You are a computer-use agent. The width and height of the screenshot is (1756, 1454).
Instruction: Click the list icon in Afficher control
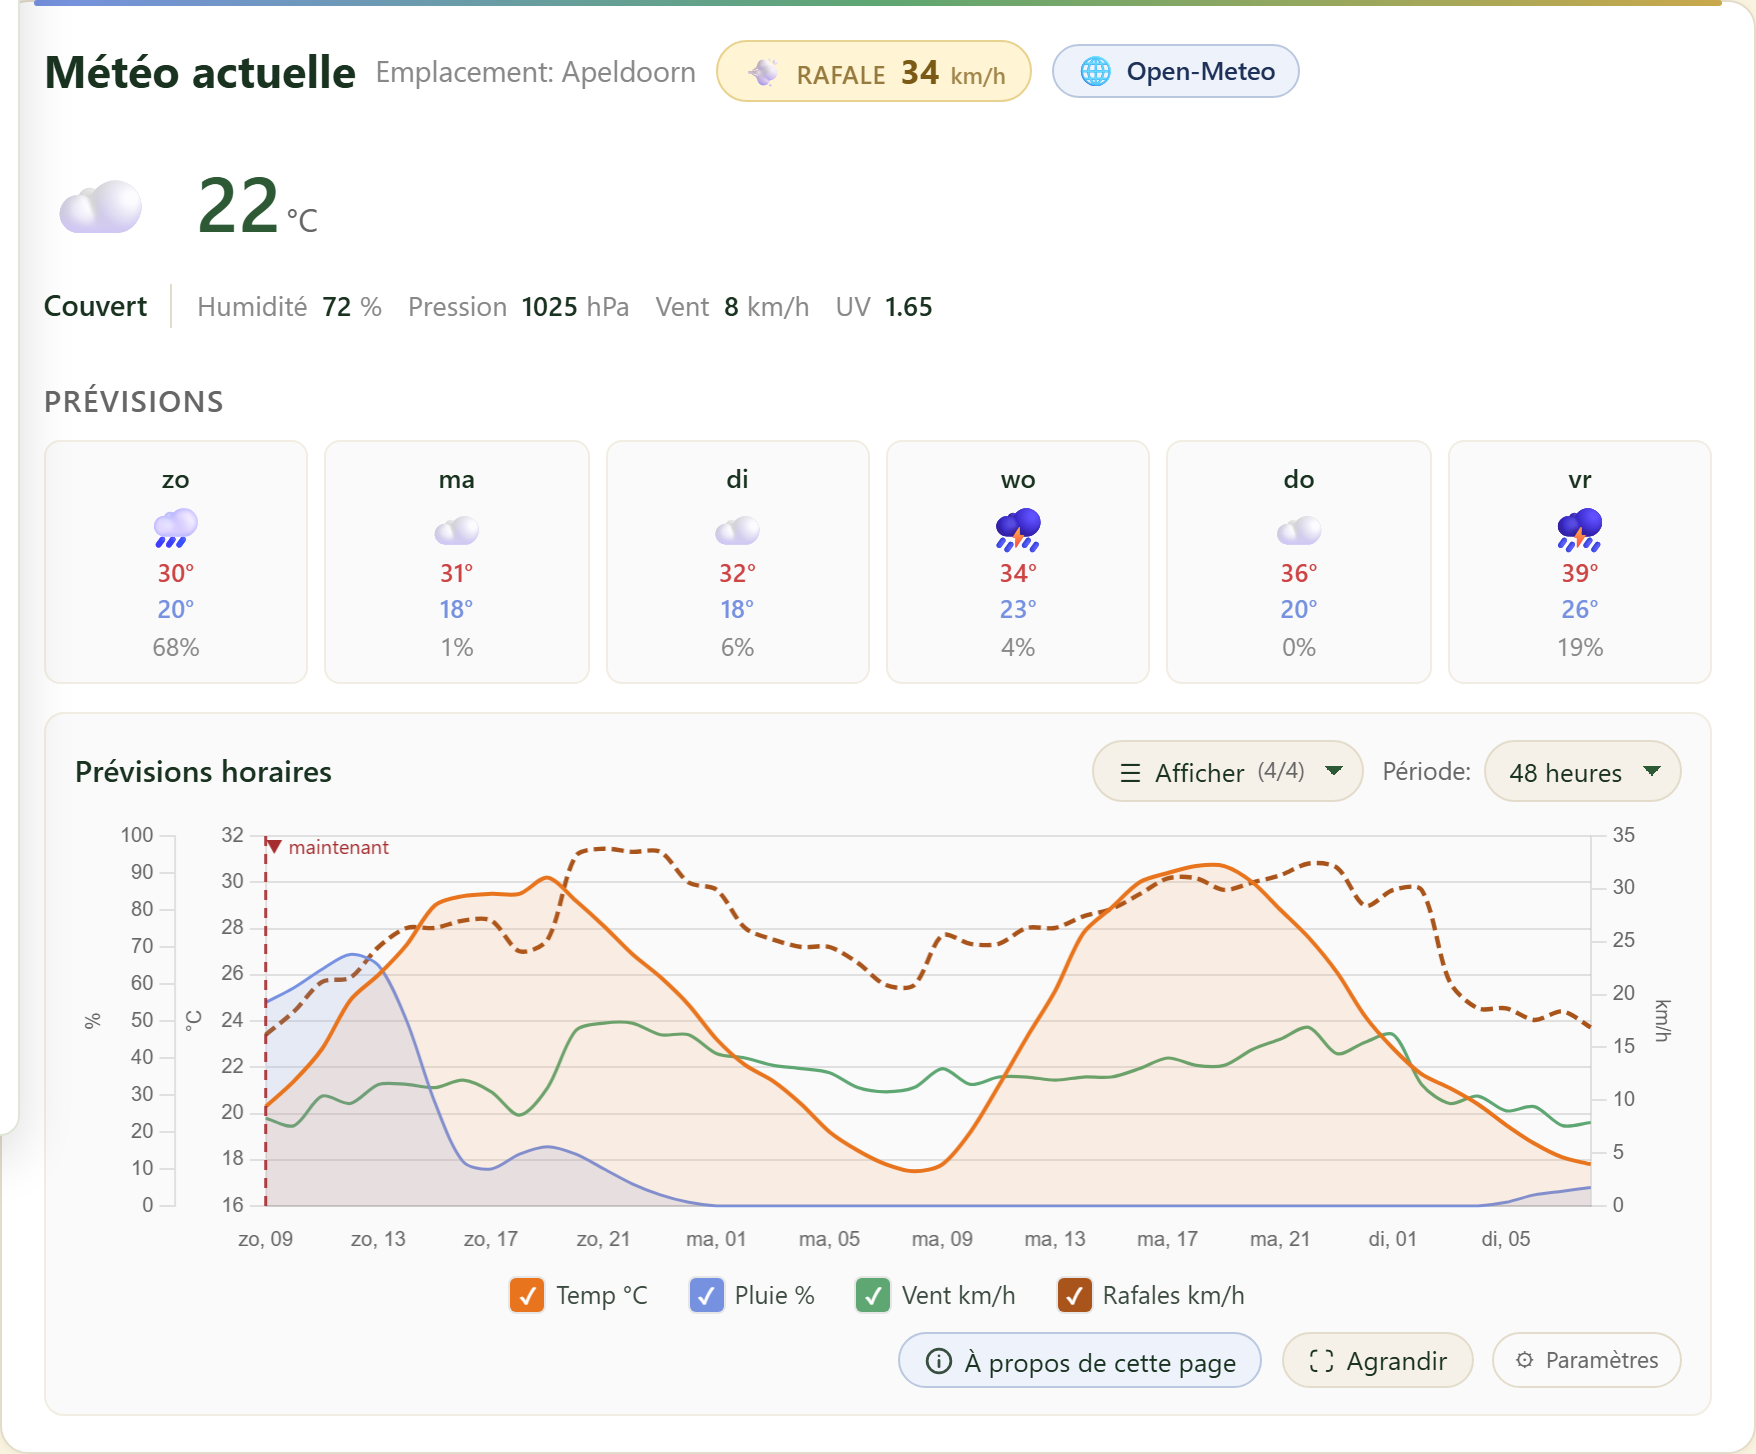1131,773
